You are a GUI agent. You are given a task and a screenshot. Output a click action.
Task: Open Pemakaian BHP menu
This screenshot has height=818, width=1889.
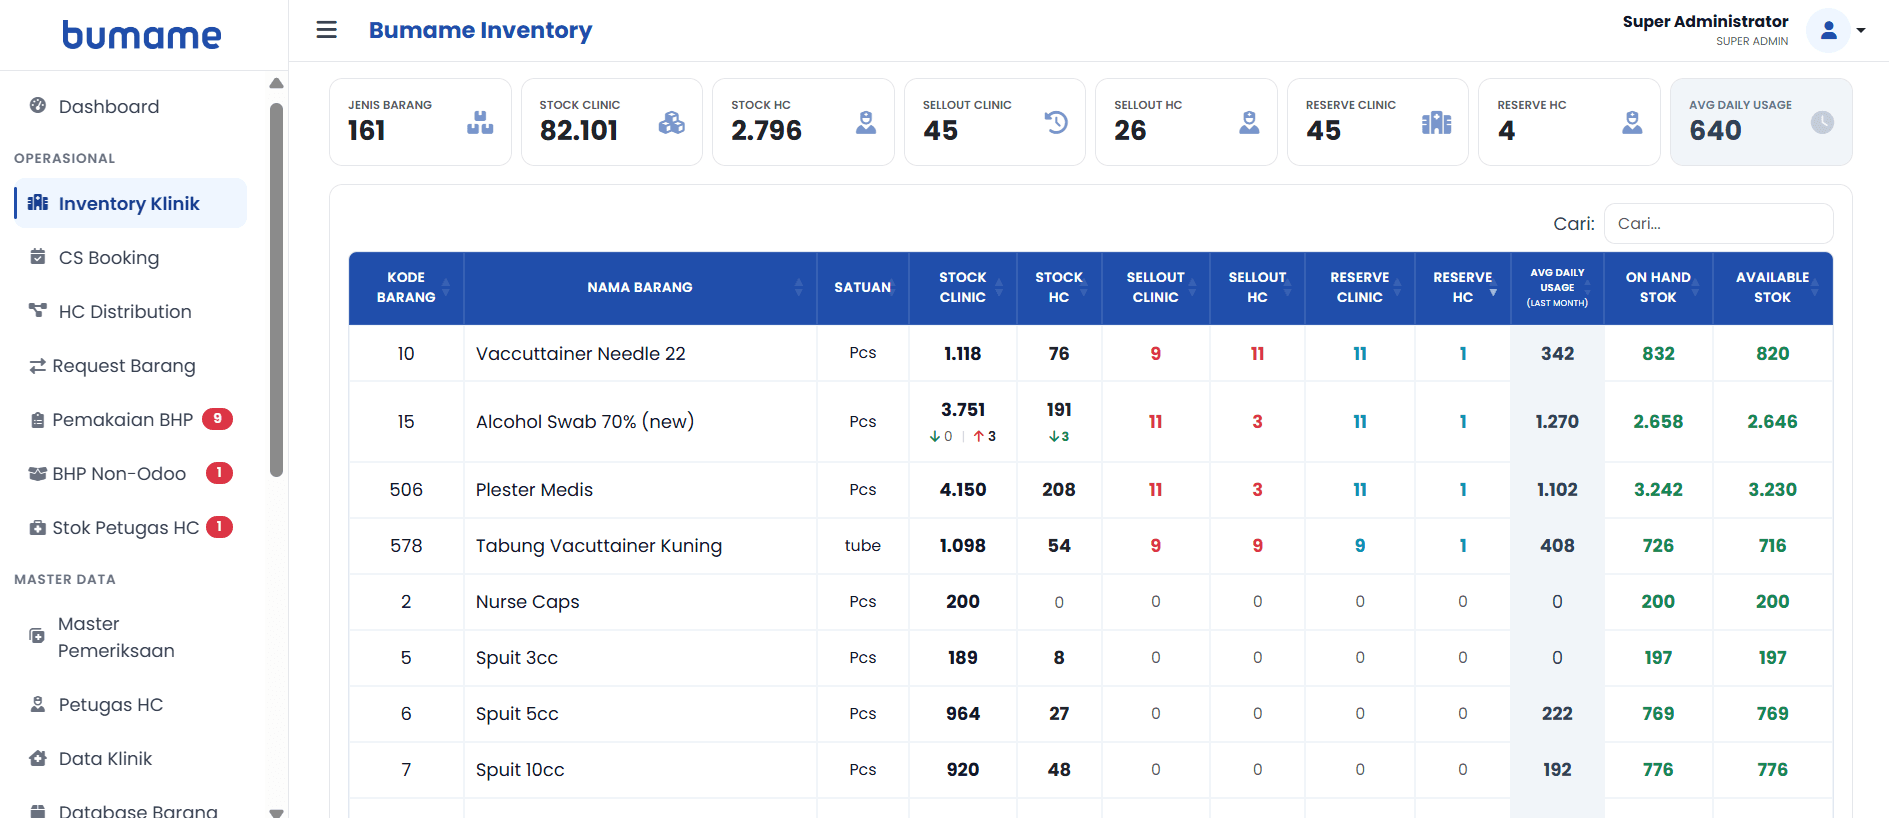coord(130,420)
